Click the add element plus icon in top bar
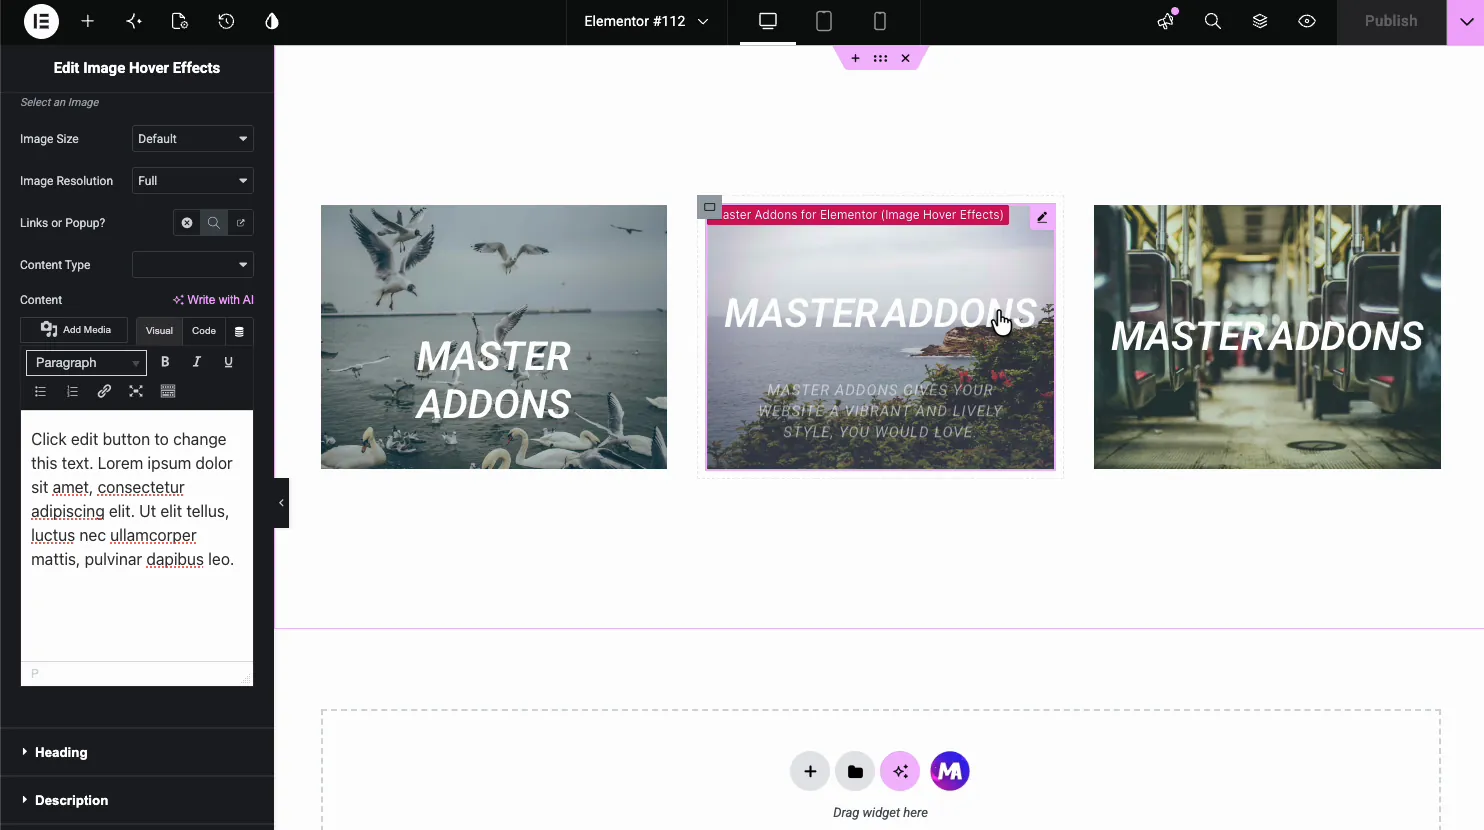The width and height of the screenshot is (1484, 830). tap(88, 21)
